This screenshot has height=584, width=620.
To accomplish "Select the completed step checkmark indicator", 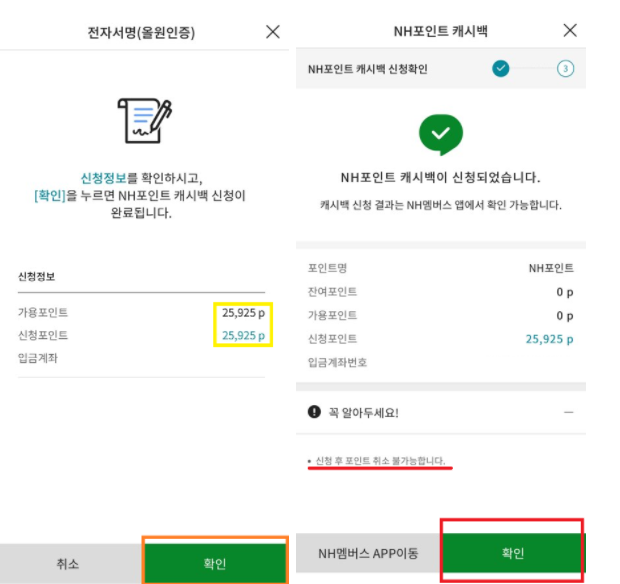I will pyautogui.click(x=501, y=68).
